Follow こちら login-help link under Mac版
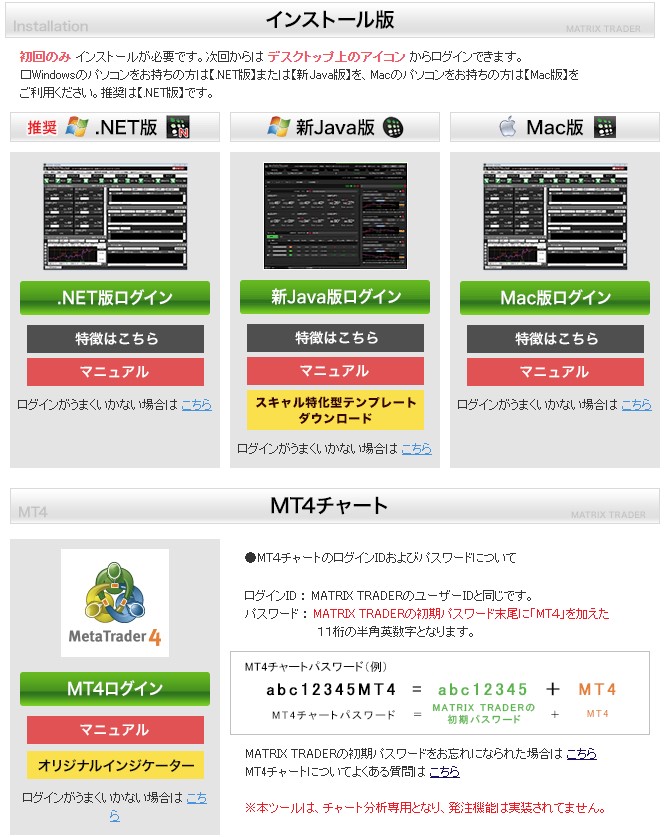This screenshot has width=664, height=837. click(636, 405)
